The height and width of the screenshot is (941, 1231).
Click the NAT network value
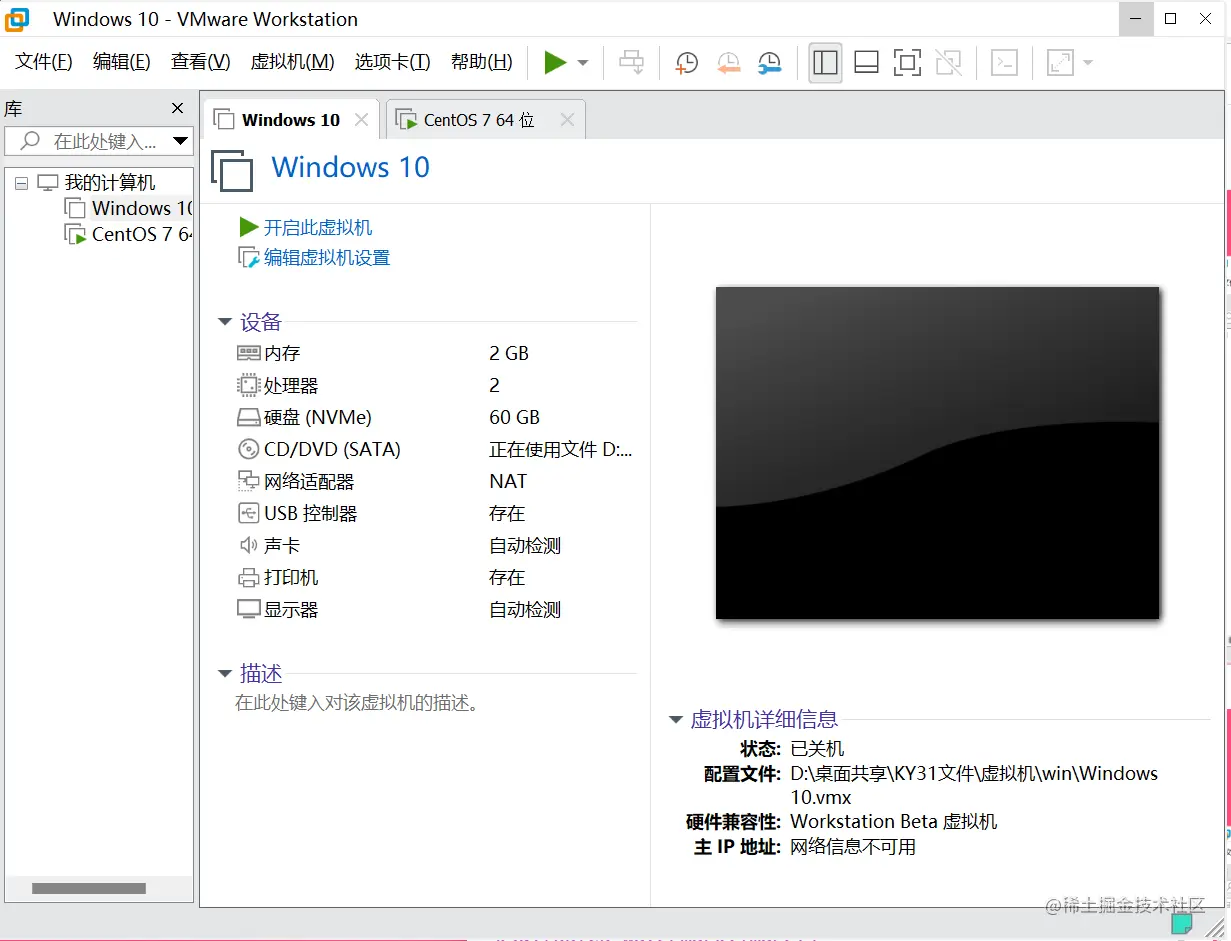pyautogui.click(x=508, y=481)
